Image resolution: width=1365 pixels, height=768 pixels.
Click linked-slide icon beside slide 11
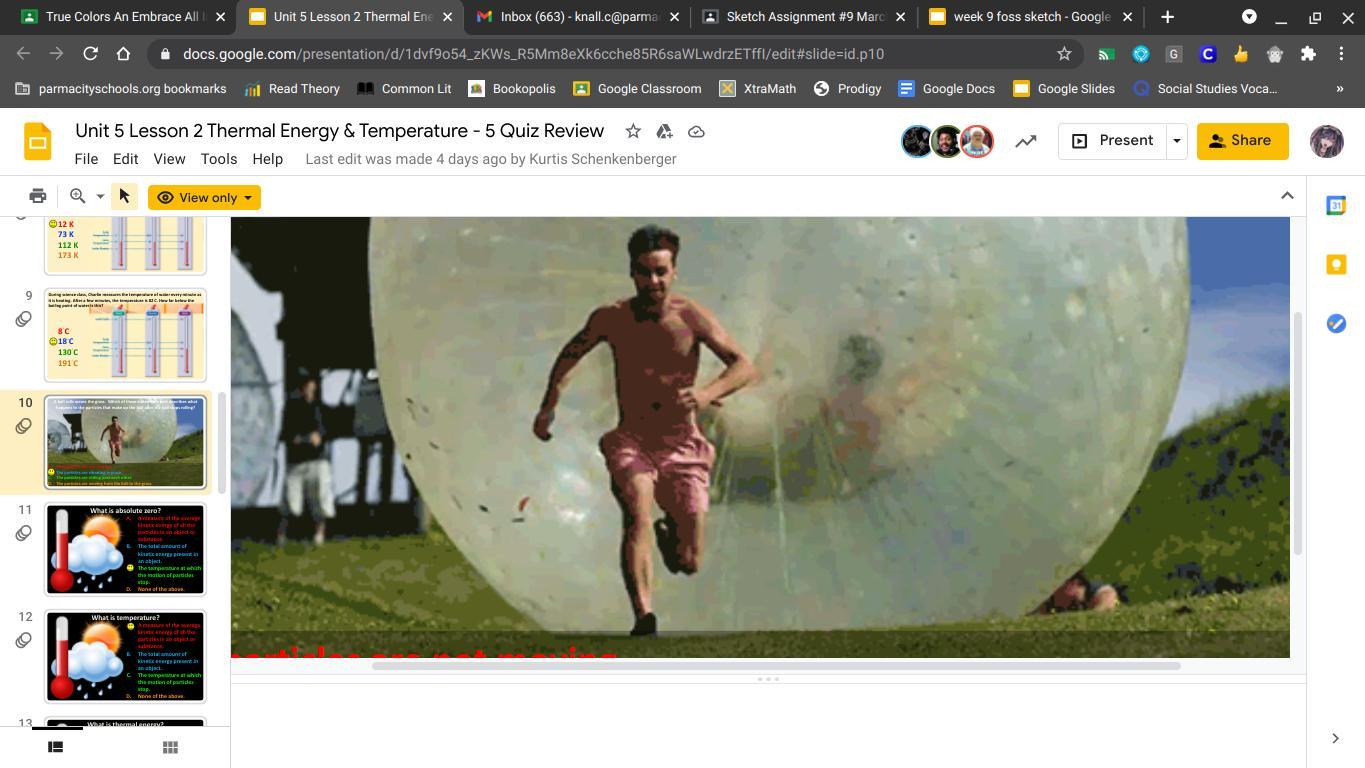pyautogui.click(x=23, y=533)
